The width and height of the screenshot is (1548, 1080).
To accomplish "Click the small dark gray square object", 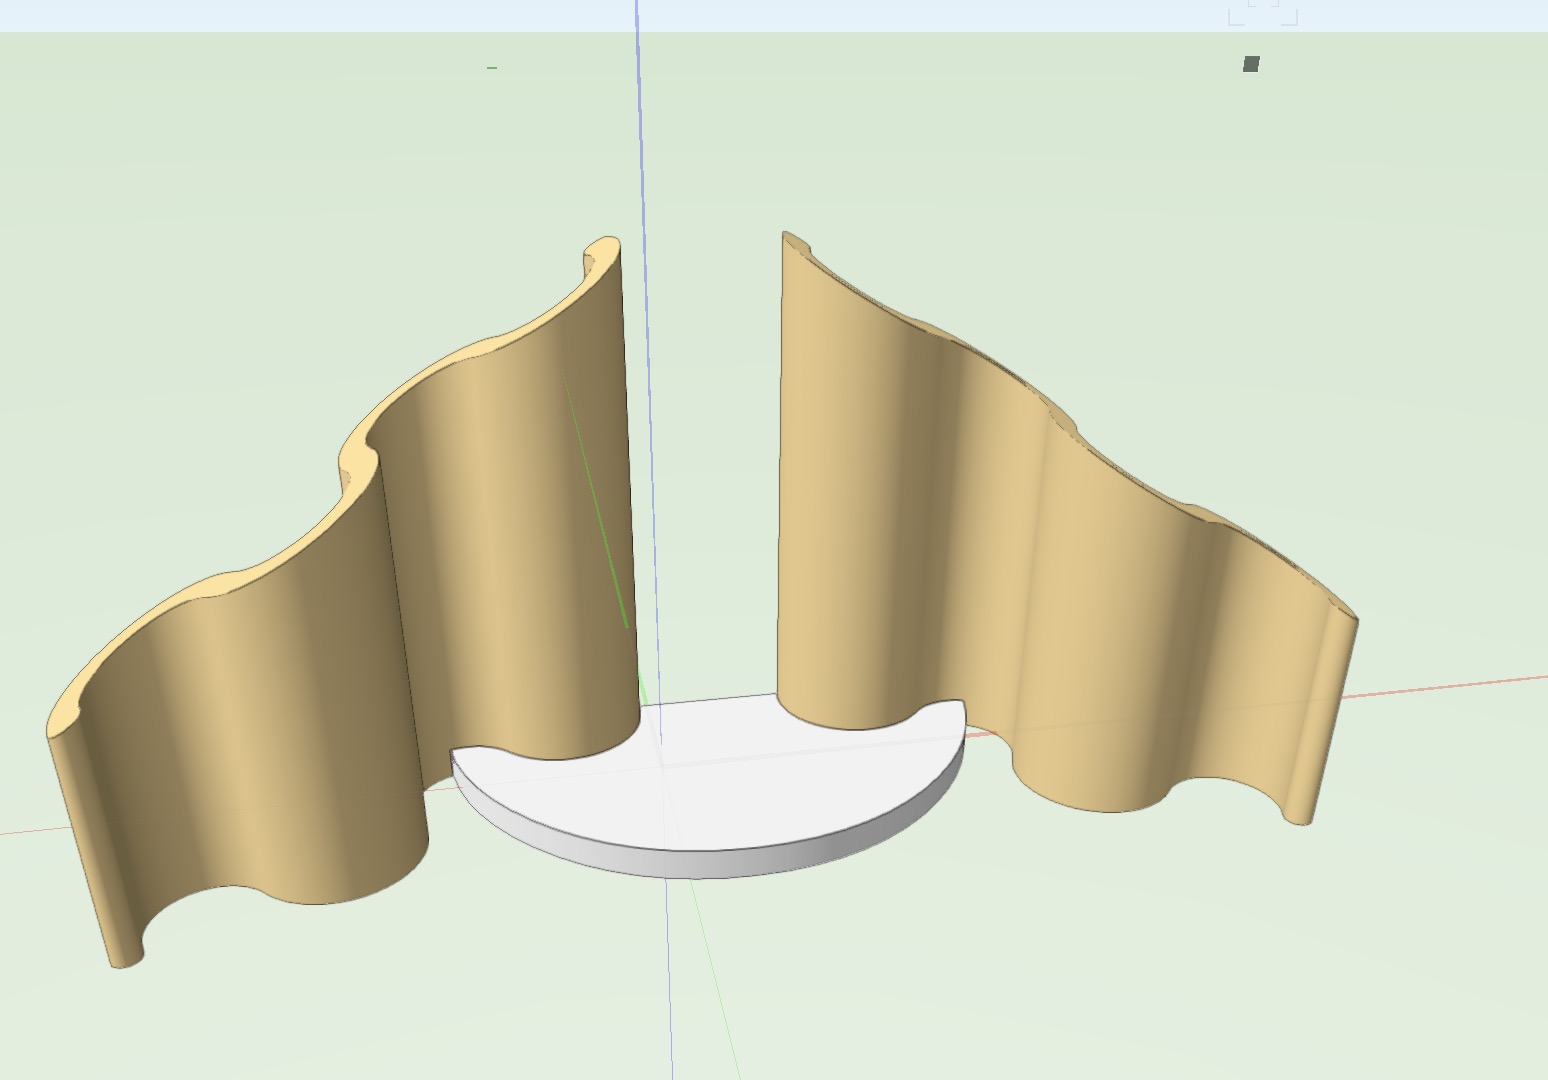I will pyautogui.click(x=1251, y=64).
